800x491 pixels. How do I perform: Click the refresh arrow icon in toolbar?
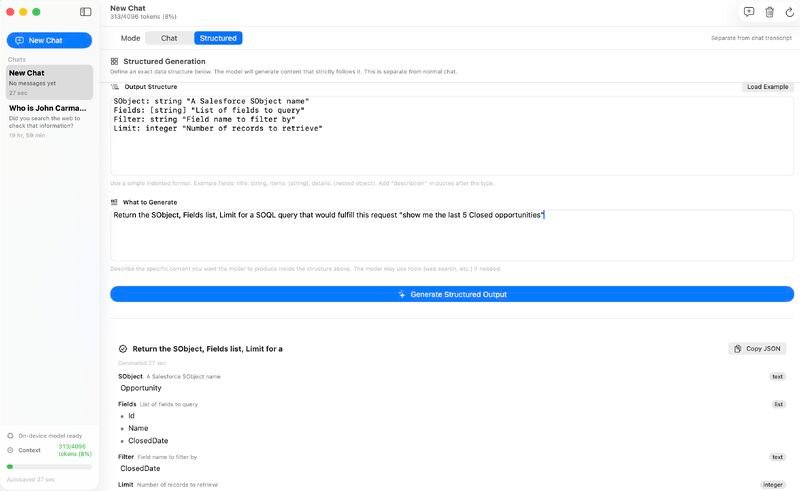(x=789, y=12)
